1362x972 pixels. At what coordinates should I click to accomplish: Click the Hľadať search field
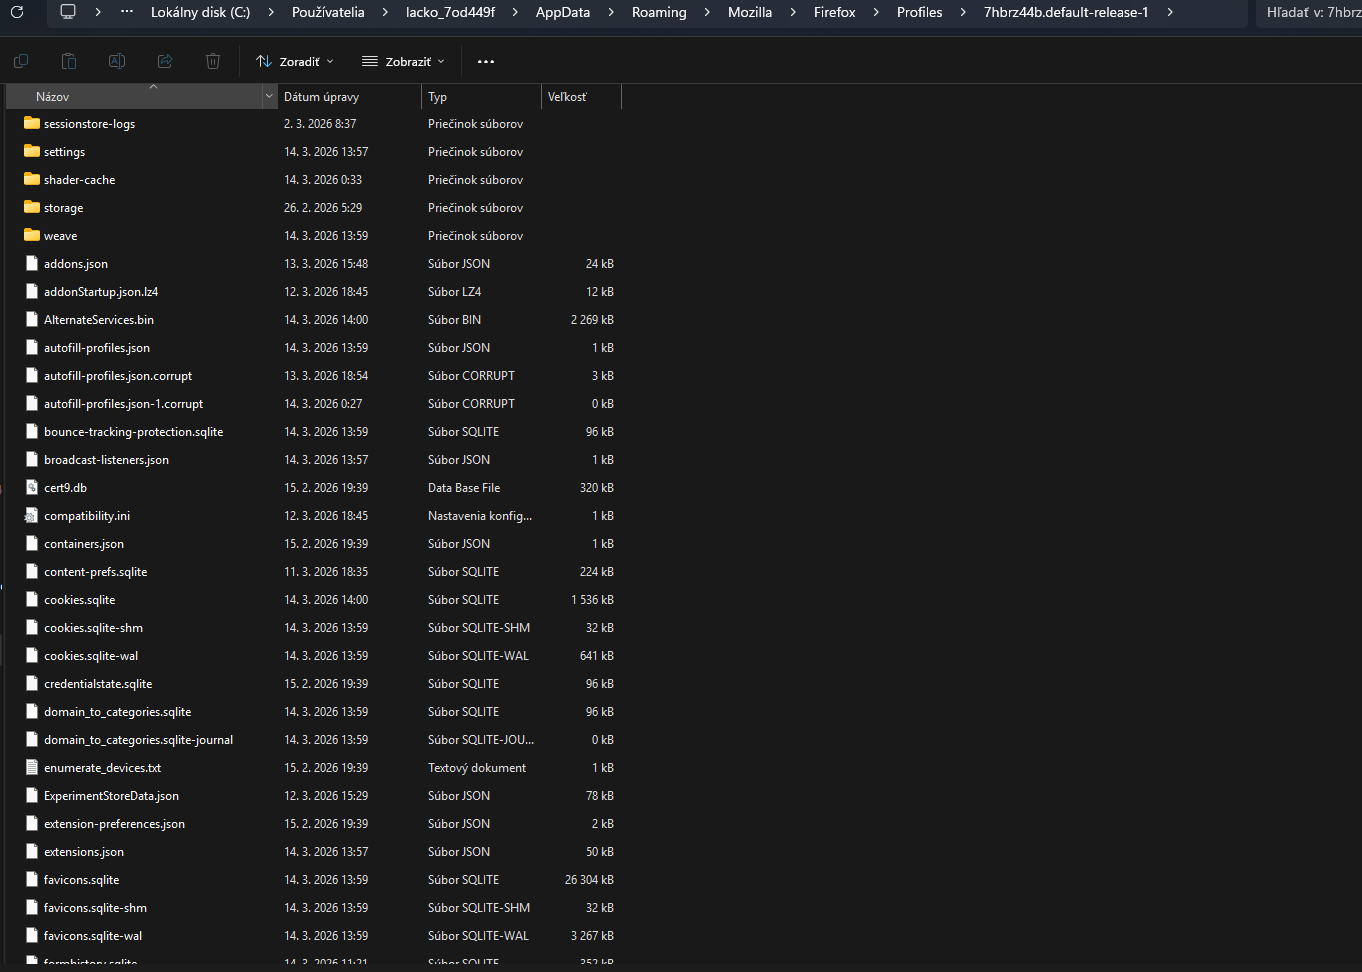[x=1311, y=12]
